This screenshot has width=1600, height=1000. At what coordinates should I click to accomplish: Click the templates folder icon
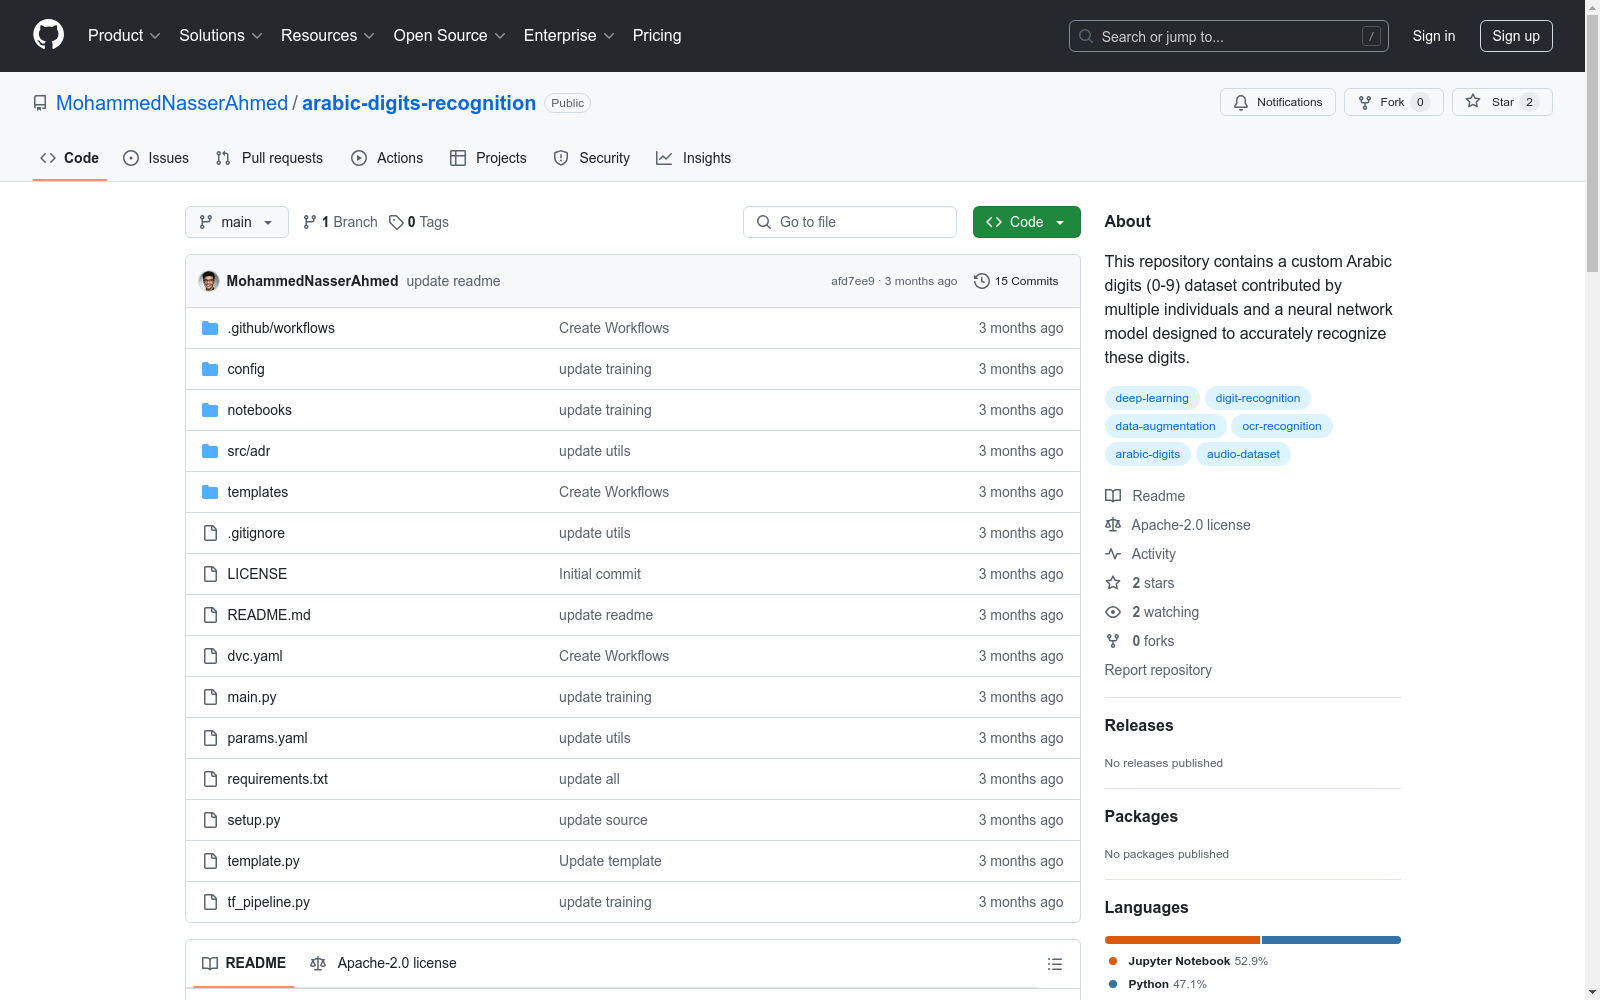tap(210, 492)
